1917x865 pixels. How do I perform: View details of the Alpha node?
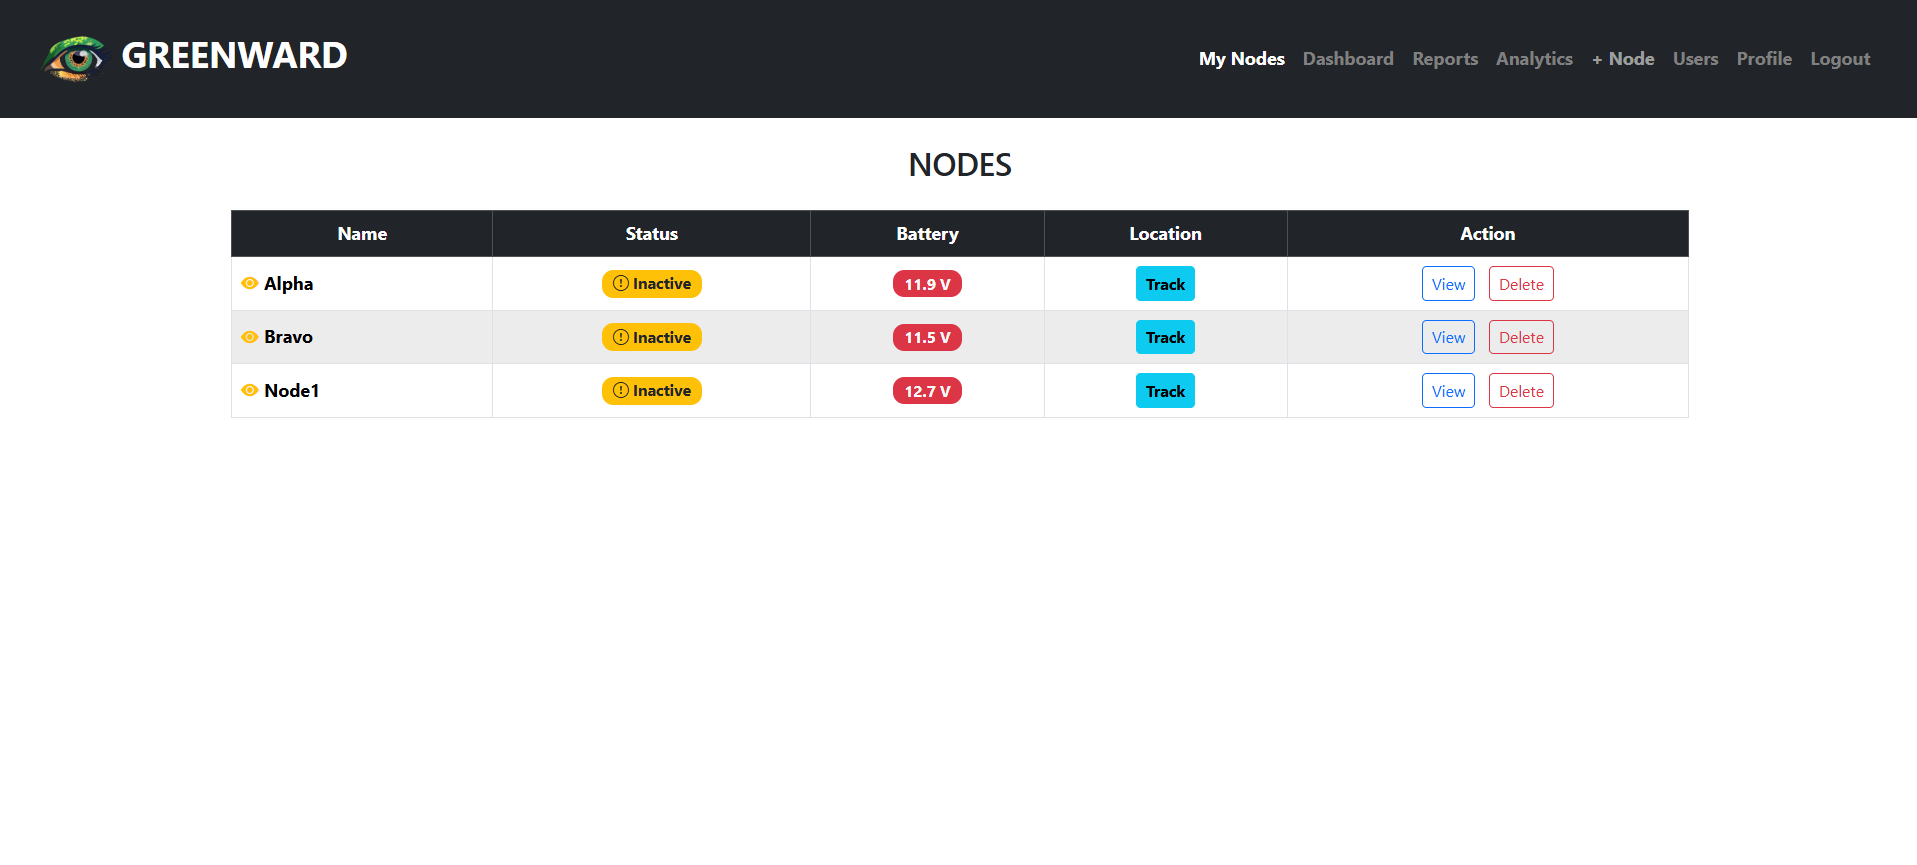tap(1448, 284)
